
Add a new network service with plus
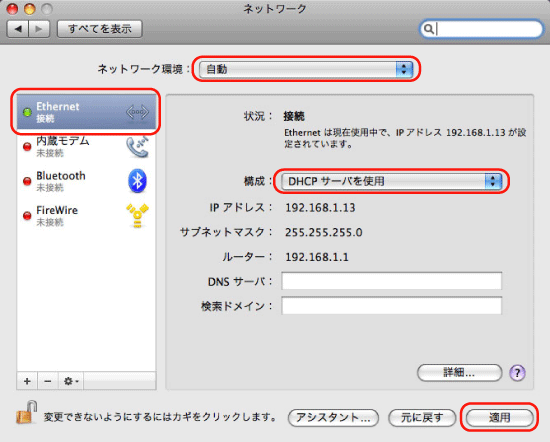pos(27,381)
